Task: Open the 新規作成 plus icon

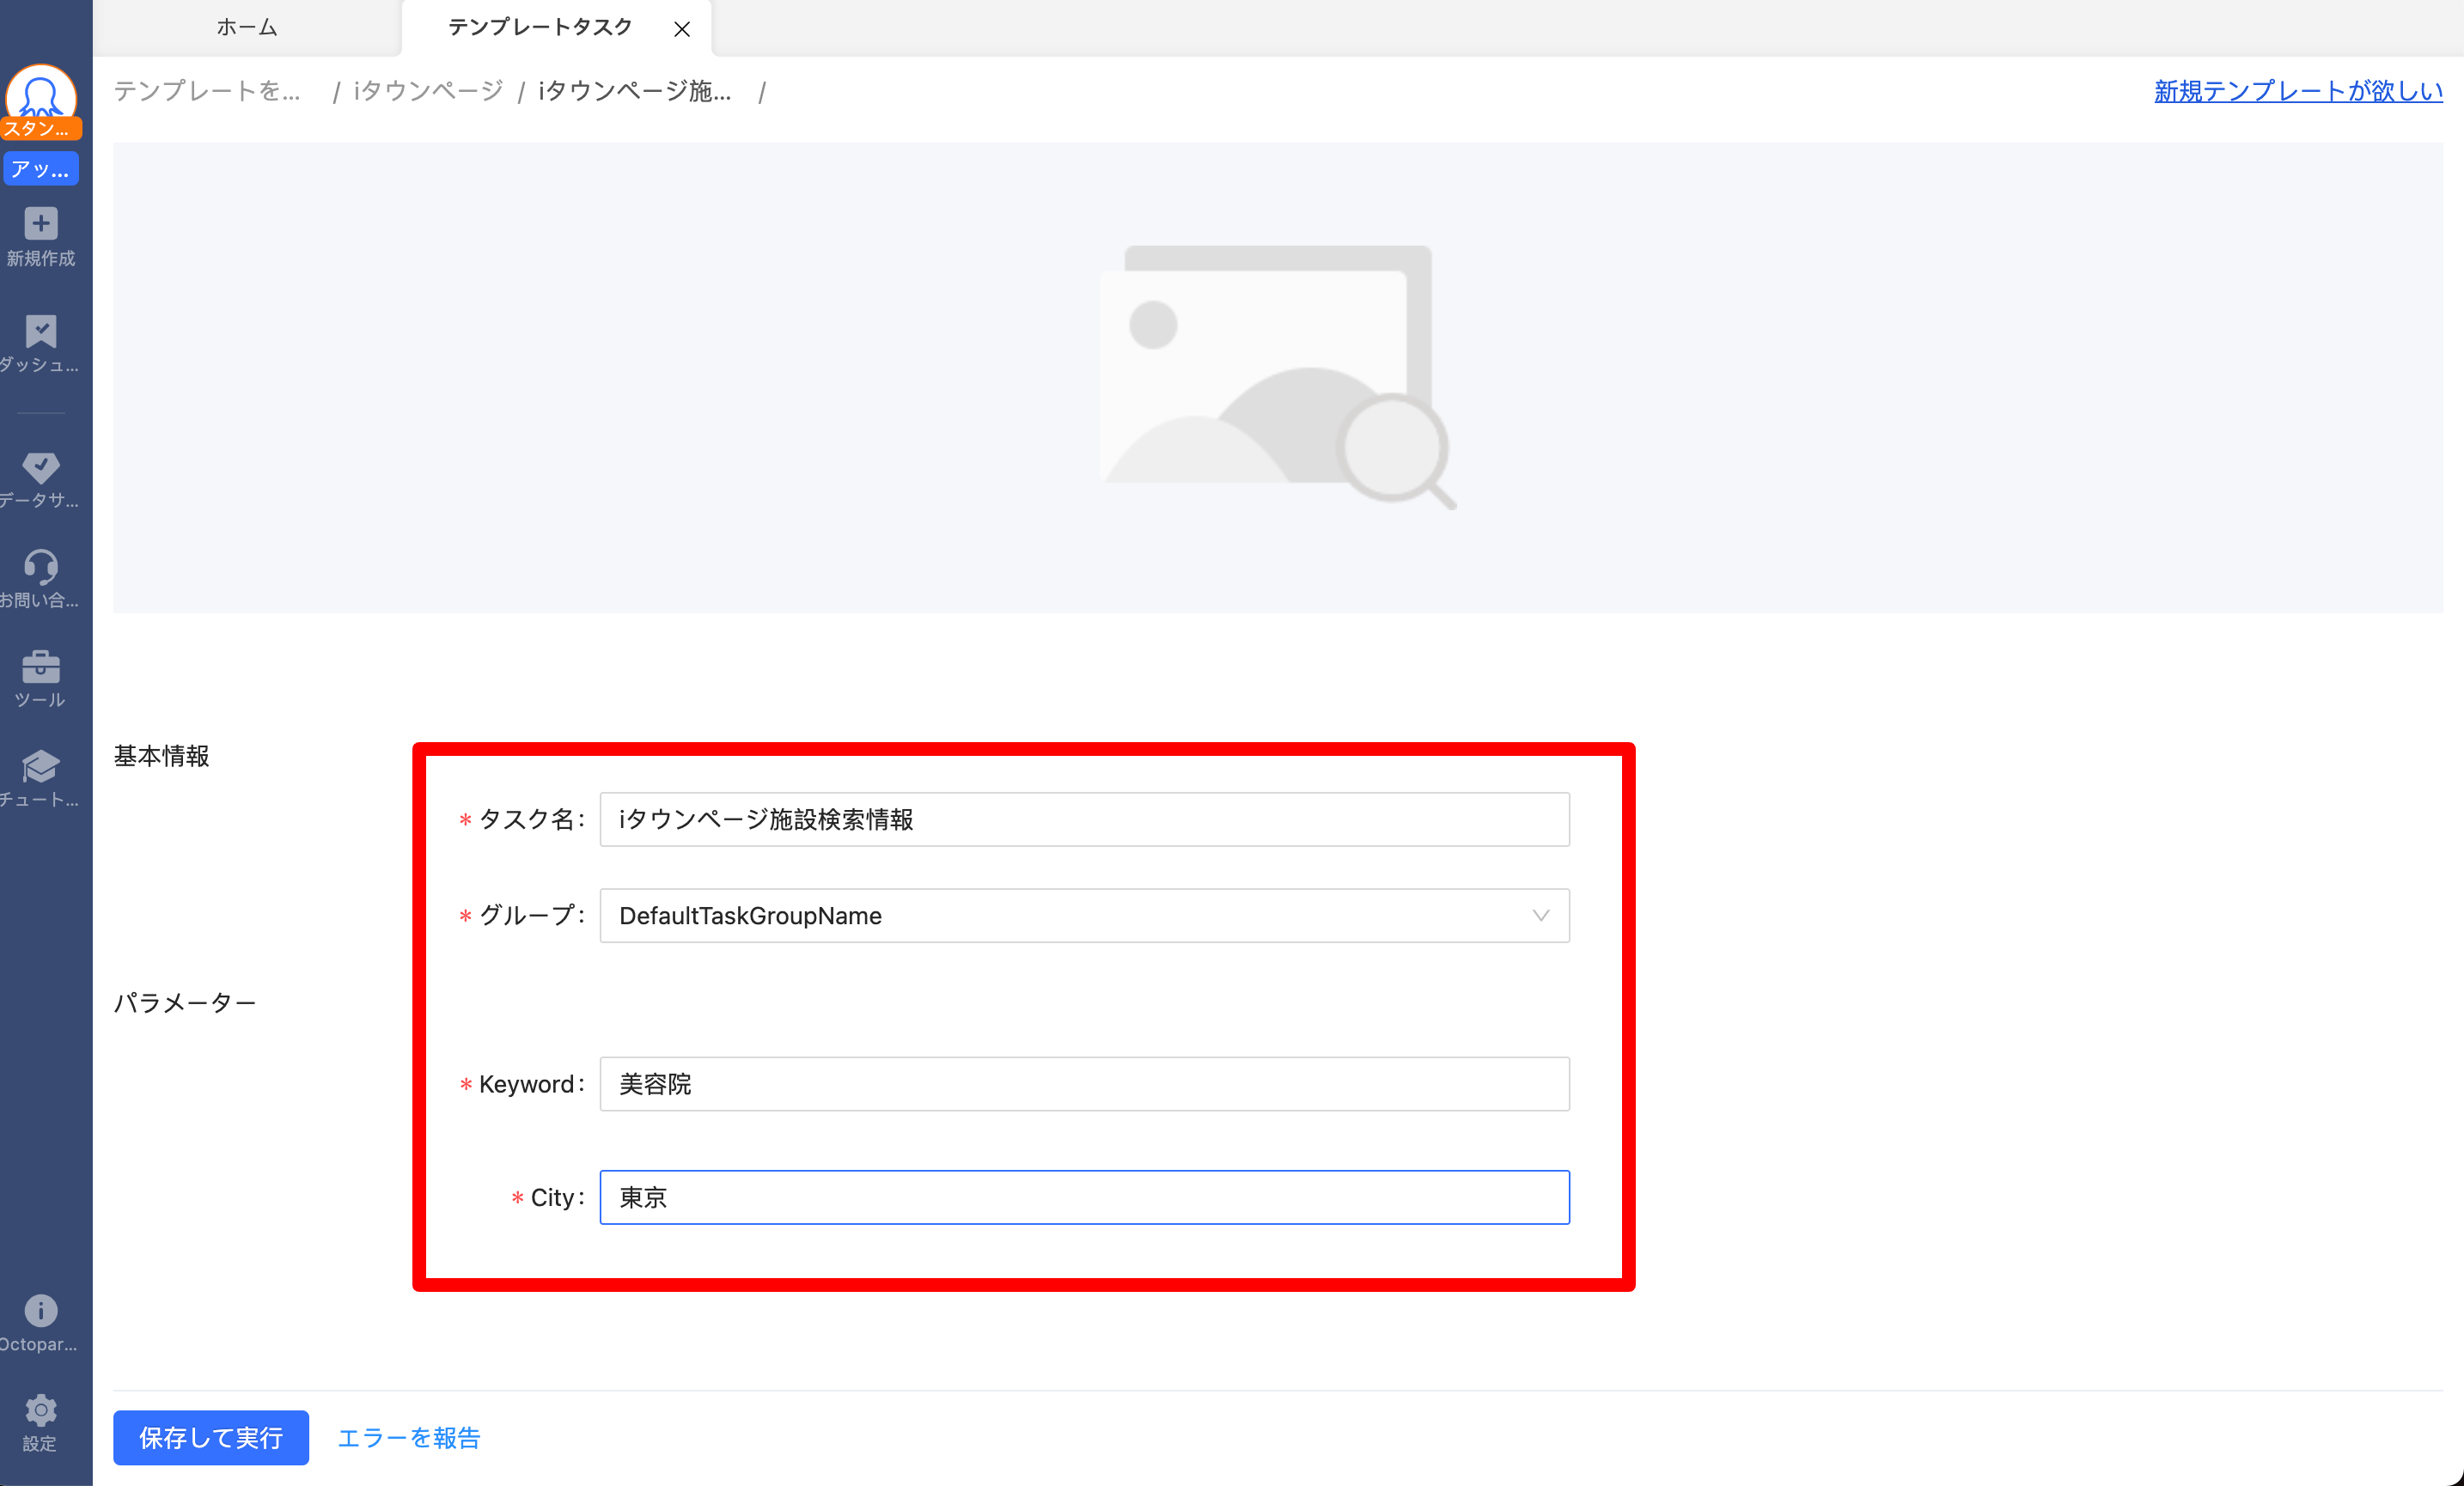Action: [x=41, y=223]
